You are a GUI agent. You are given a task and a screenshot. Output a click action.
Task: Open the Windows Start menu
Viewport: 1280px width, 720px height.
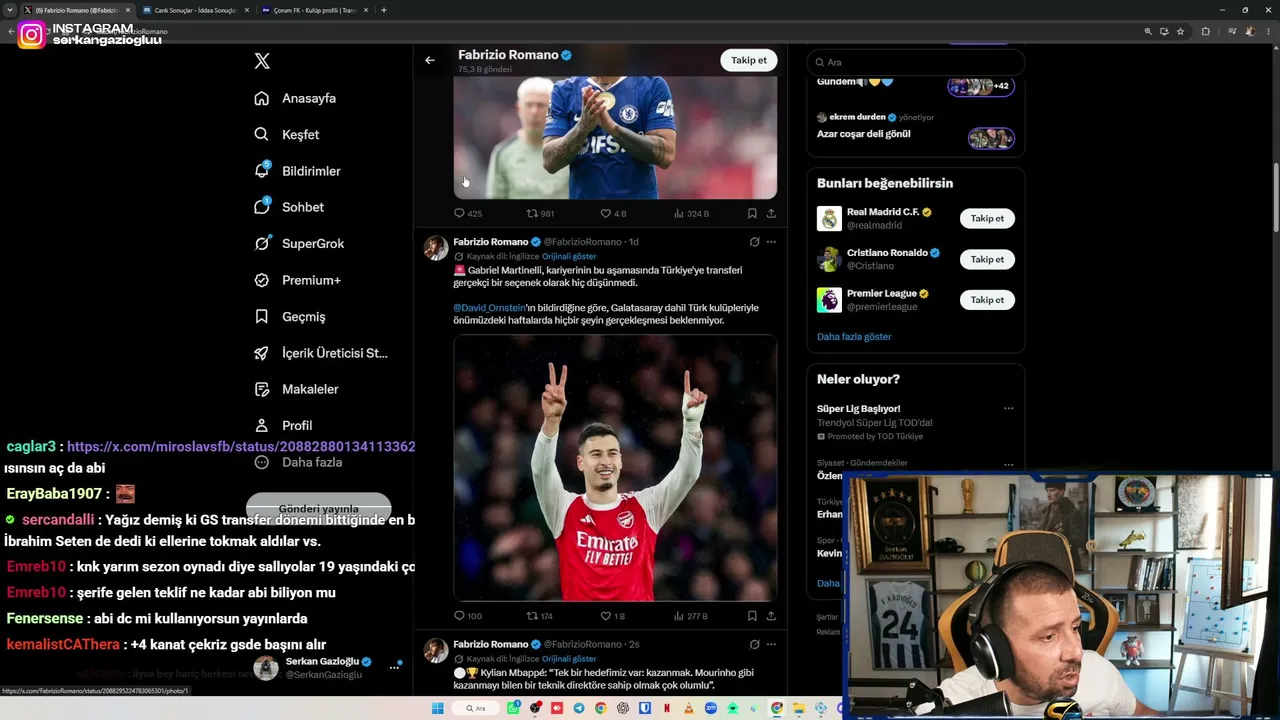437,708
